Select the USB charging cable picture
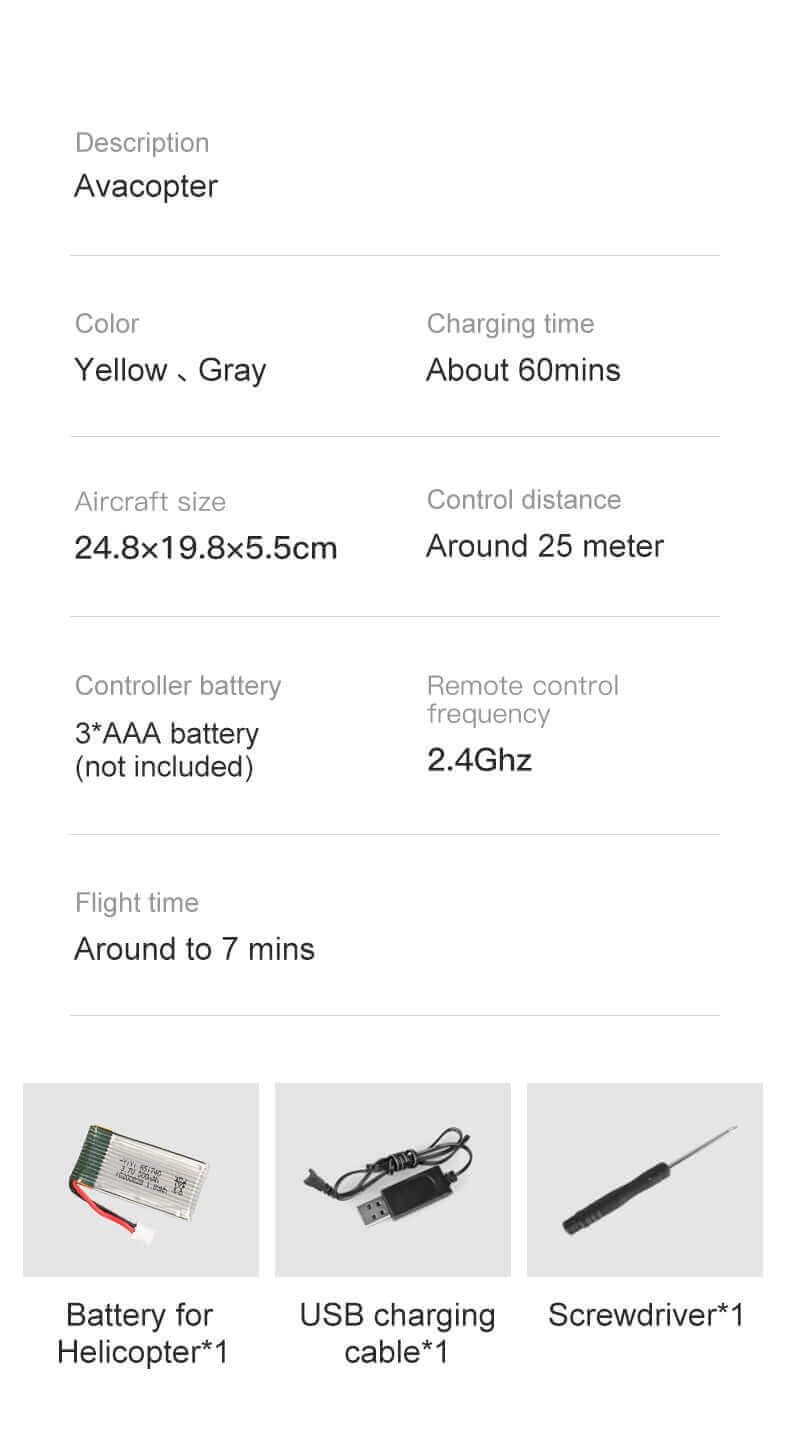The height and width of the screenshot is (1429, 790). coord(393,1179)
